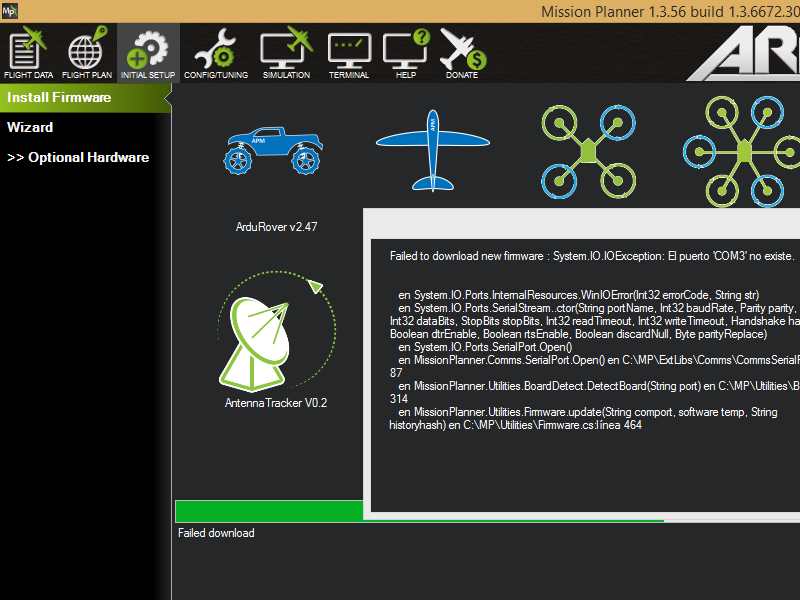
Task: Open the Flight Data screen
Action: (29, 53)
